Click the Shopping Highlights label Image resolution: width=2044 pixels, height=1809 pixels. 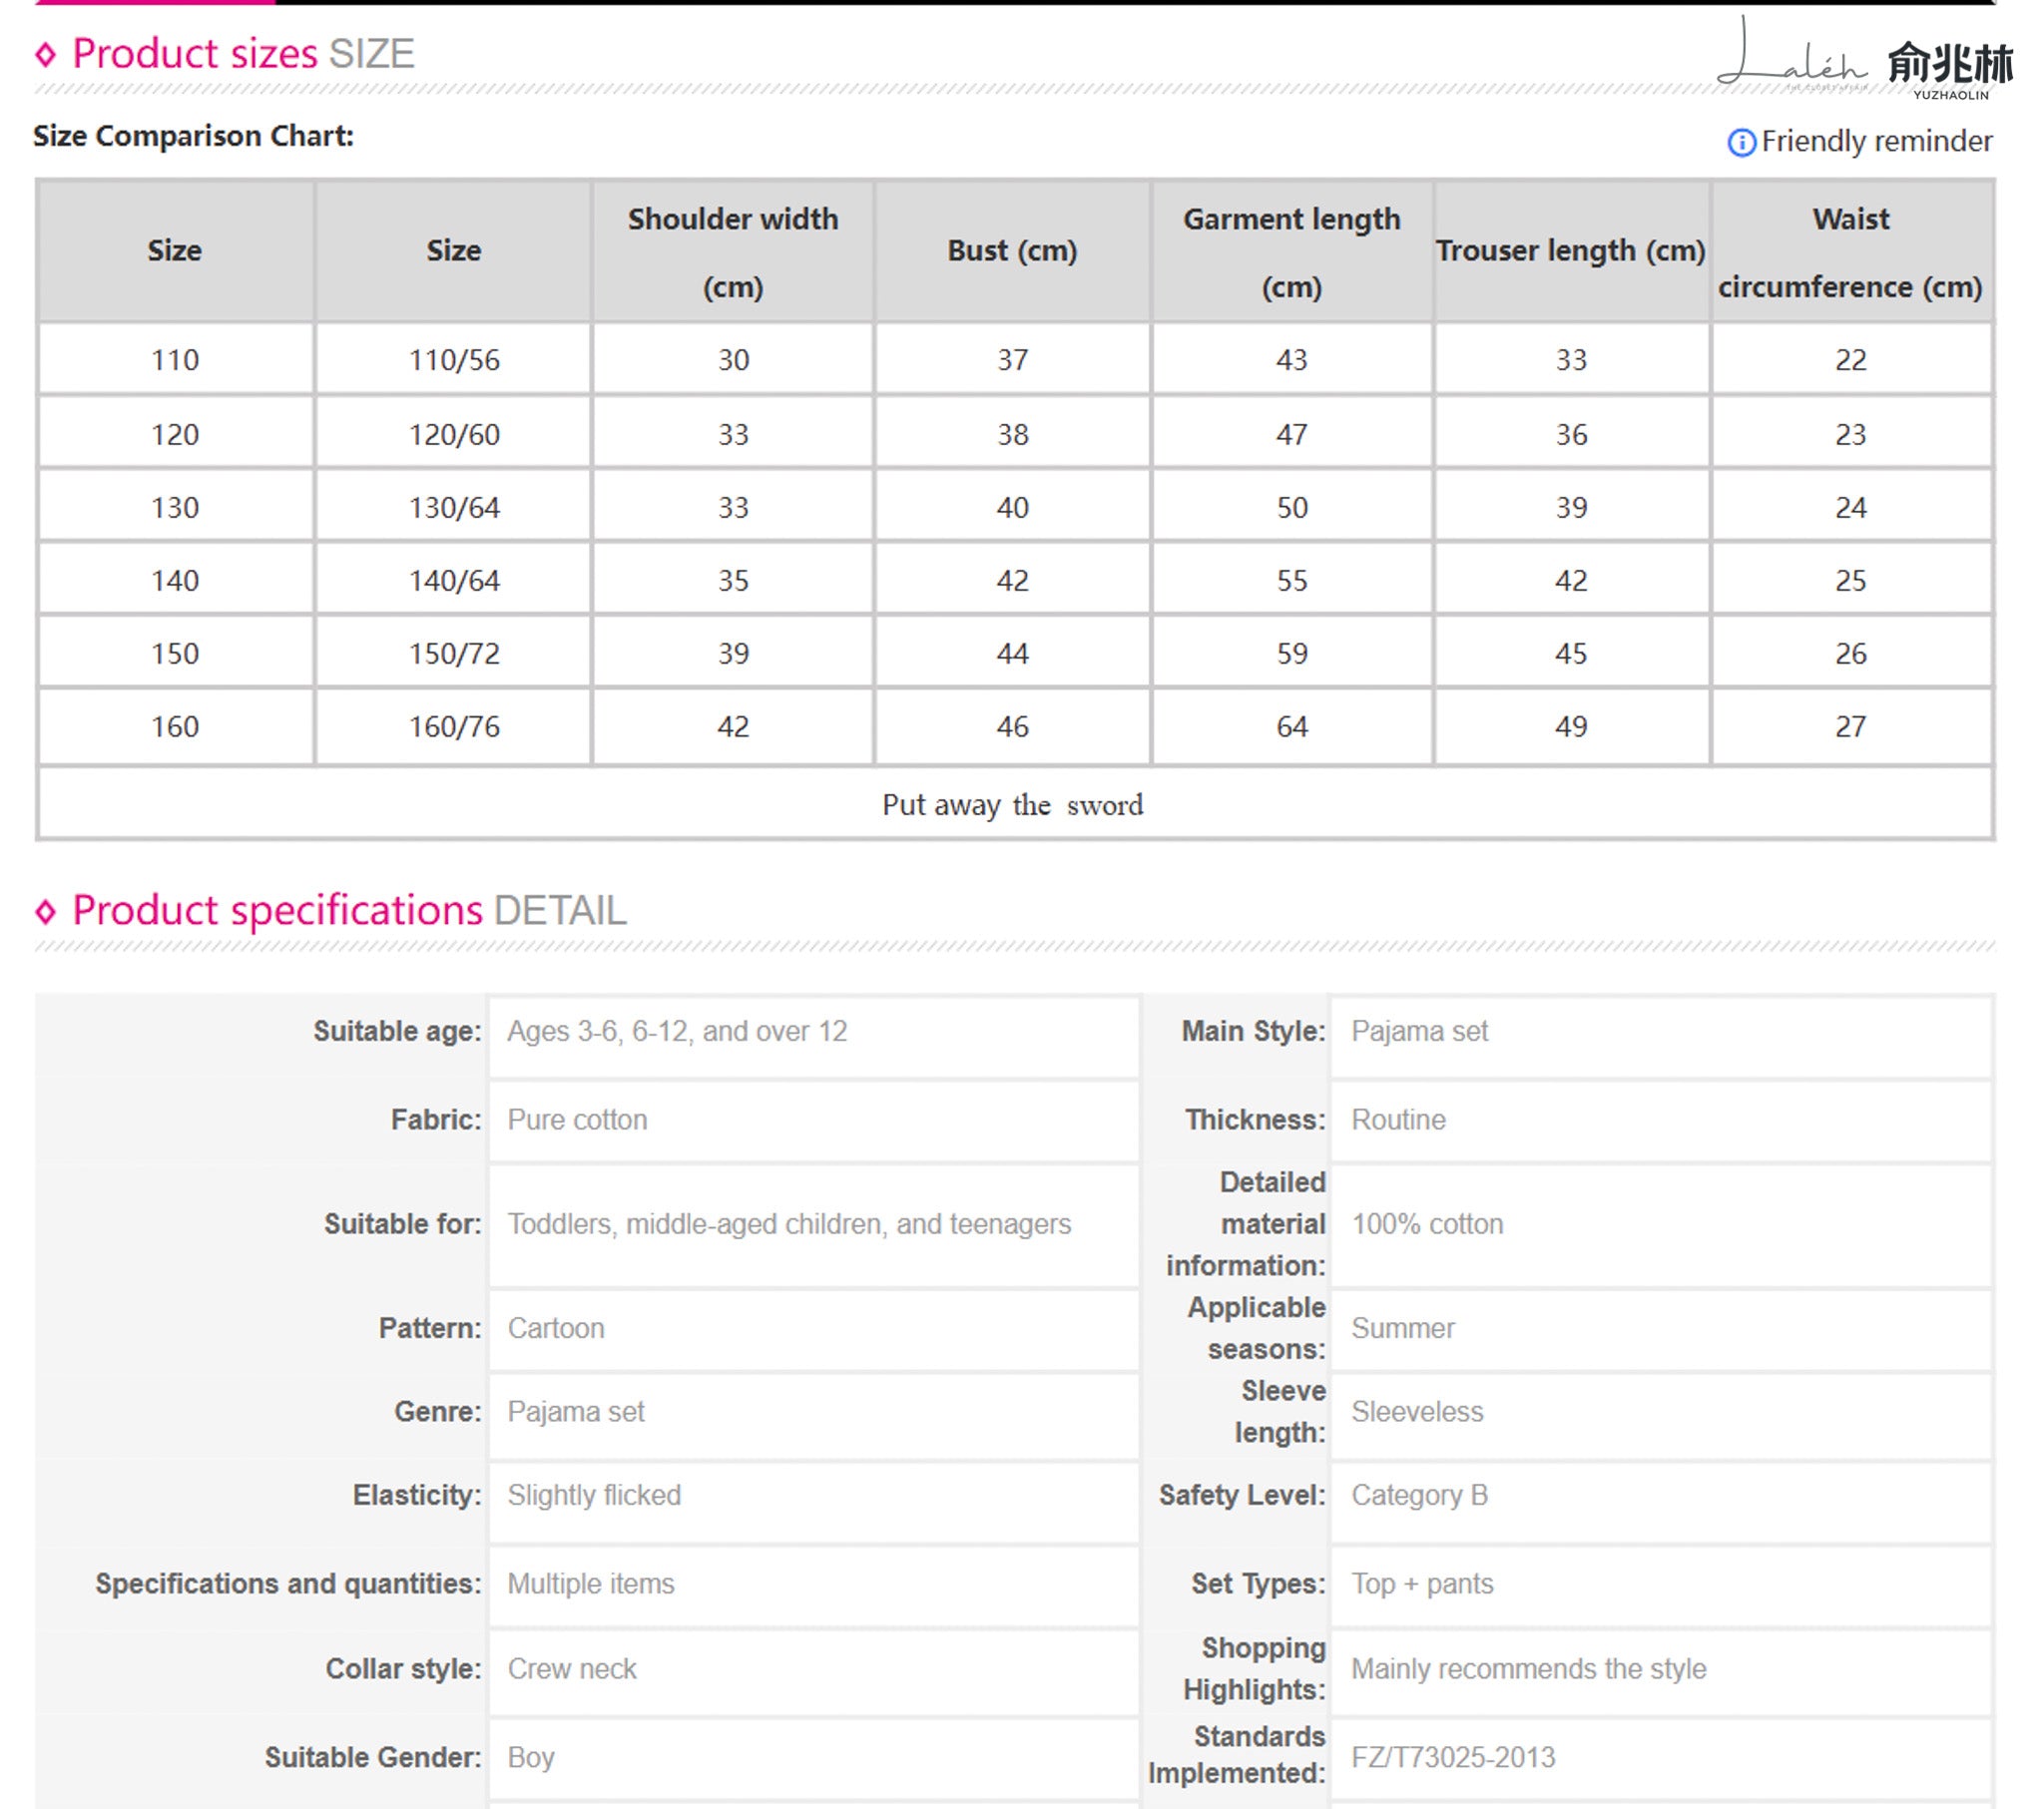click(x=1255, y=1669)
